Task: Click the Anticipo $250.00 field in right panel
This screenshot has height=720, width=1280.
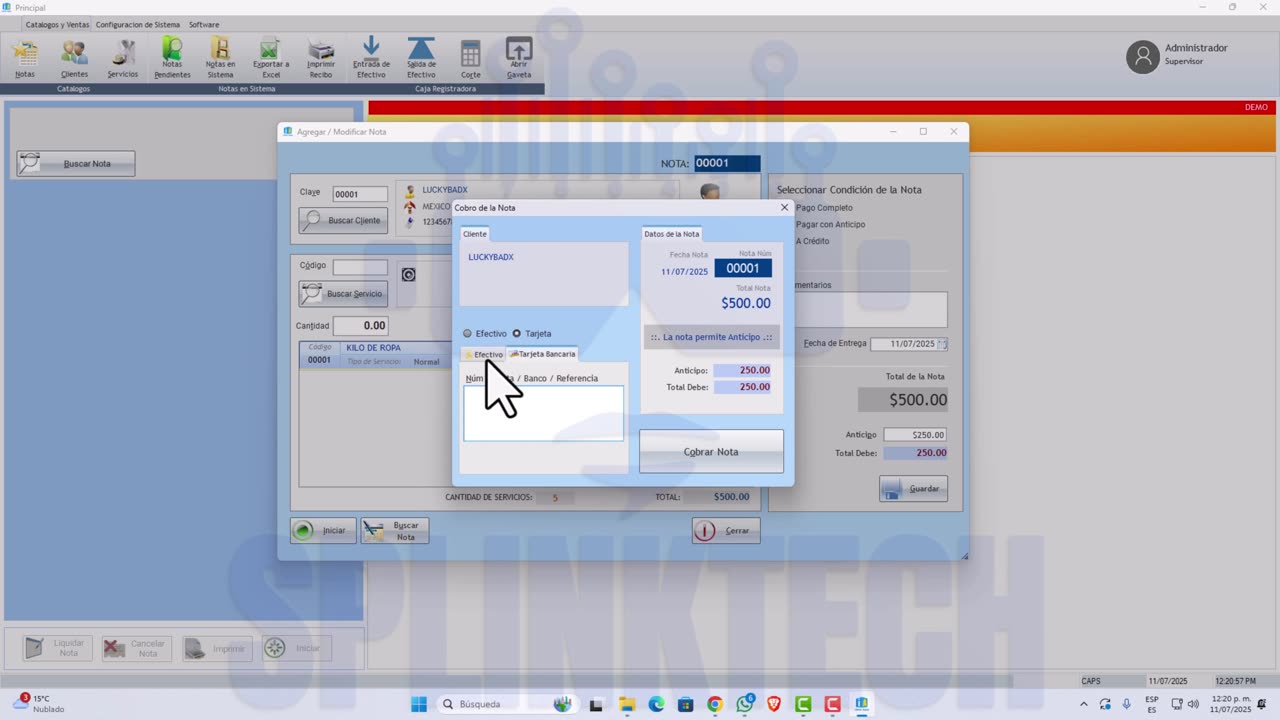Action: point(915,435)
